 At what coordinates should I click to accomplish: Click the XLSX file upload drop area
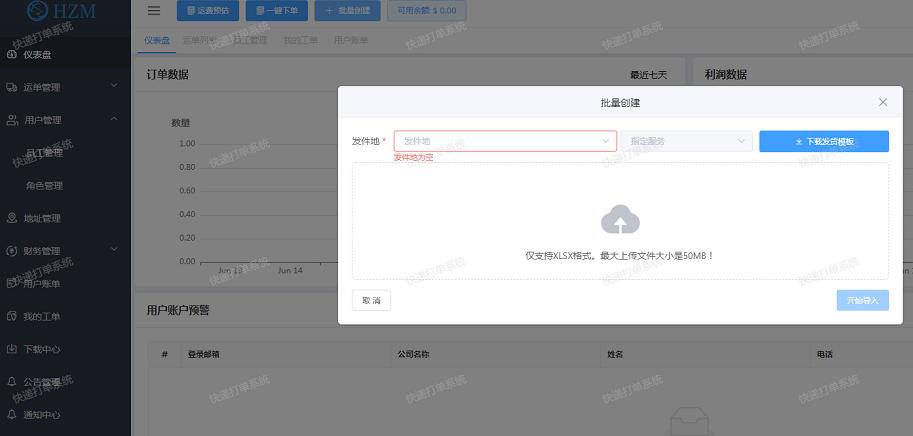[x=620, y=240]
